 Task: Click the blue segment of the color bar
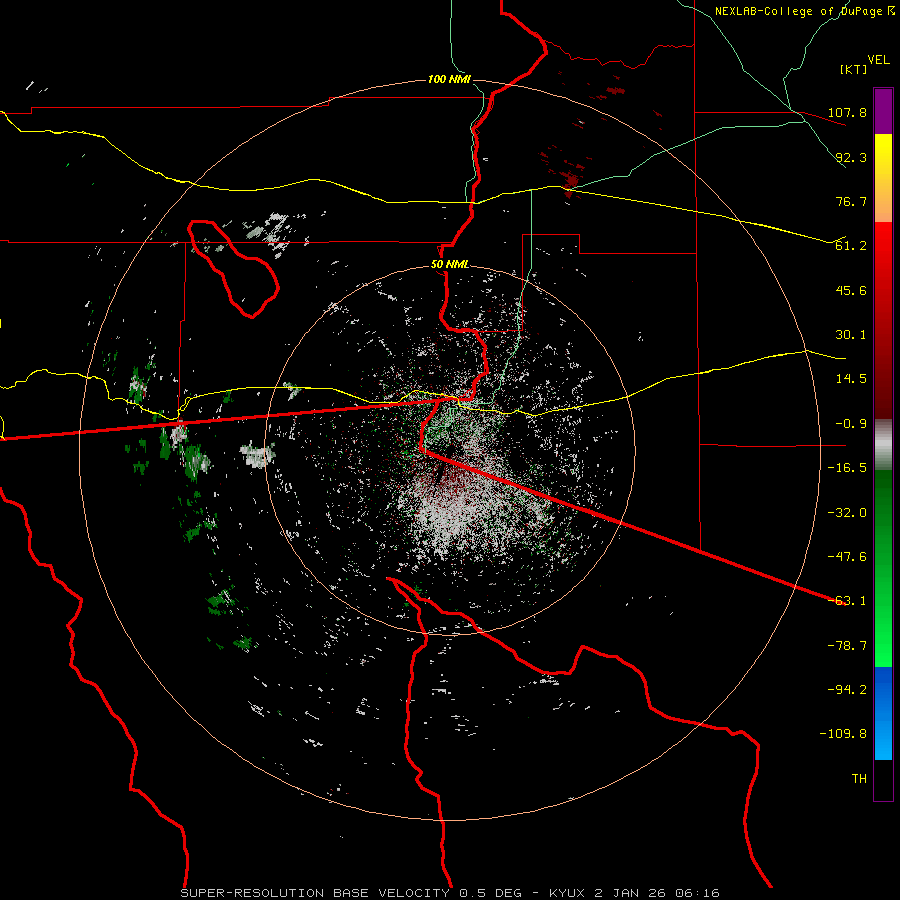883,713
